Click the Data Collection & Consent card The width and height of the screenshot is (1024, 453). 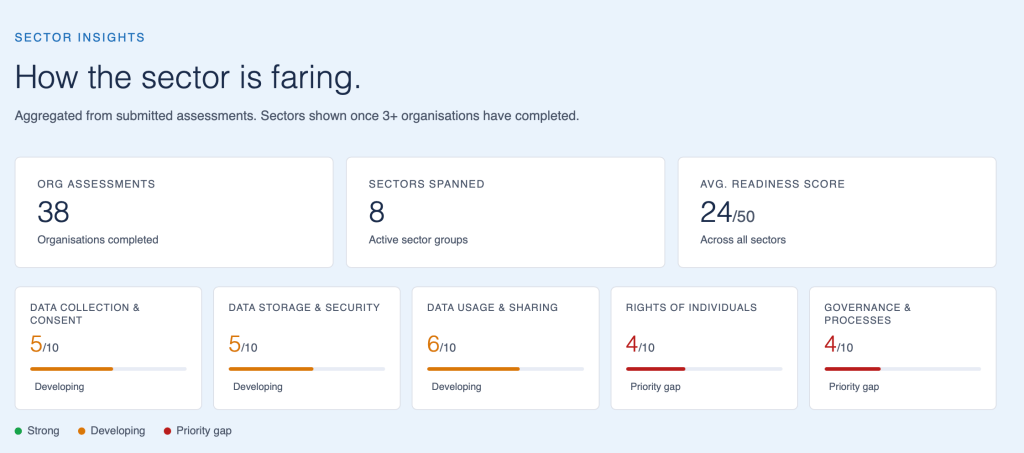(x=108, y=348)
